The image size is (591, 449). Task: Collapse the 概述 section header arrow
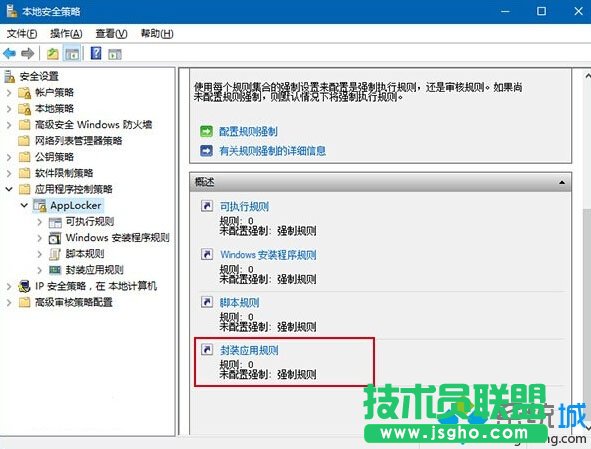click(x=562, y=182)
